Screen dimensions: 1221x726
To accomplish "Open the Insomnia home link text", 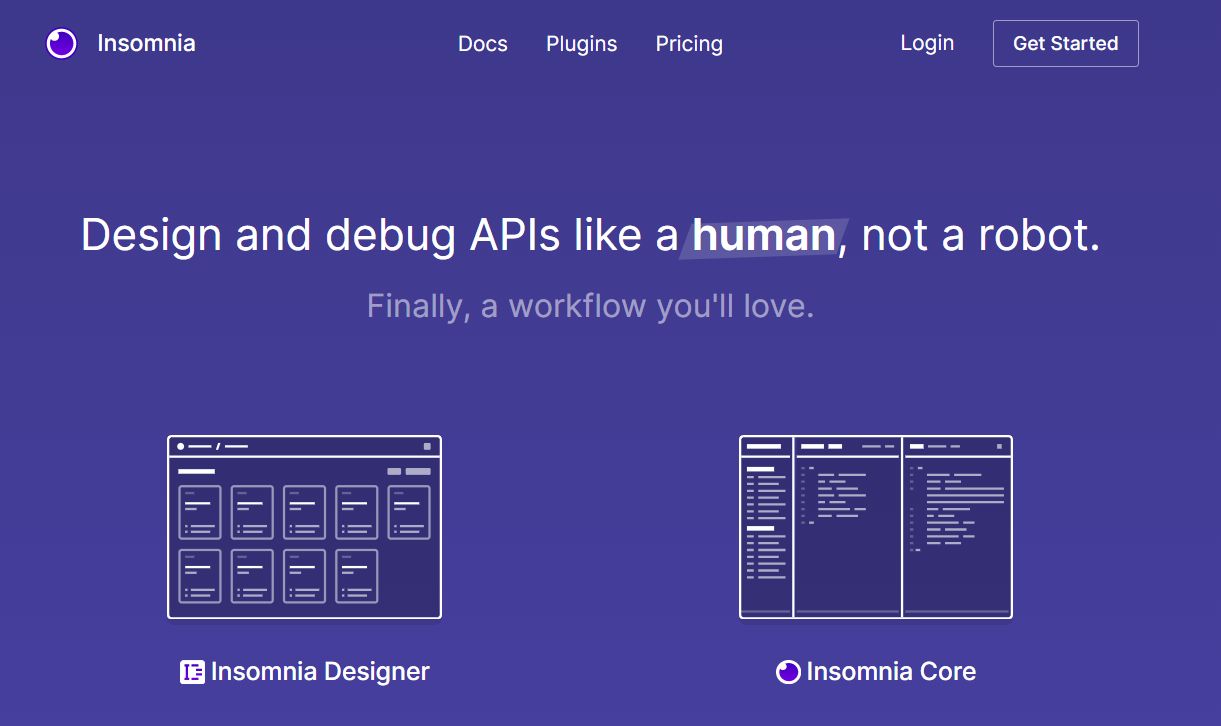I will [x=146, y=43].
